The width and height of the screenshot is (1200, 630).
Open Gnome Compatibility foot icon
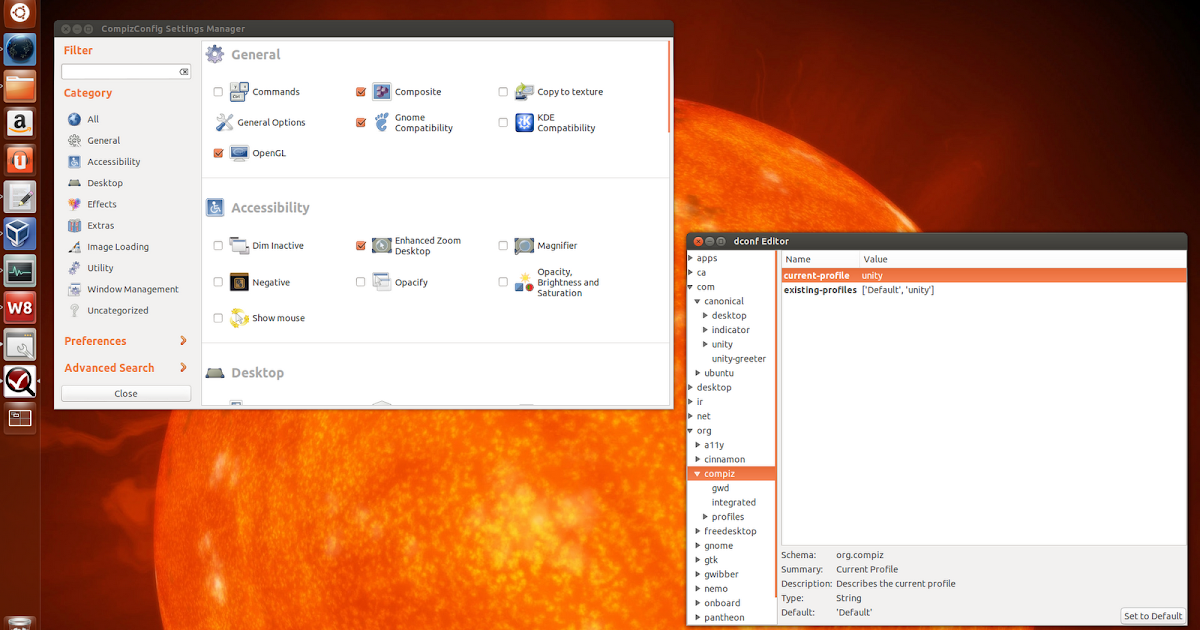381,123
